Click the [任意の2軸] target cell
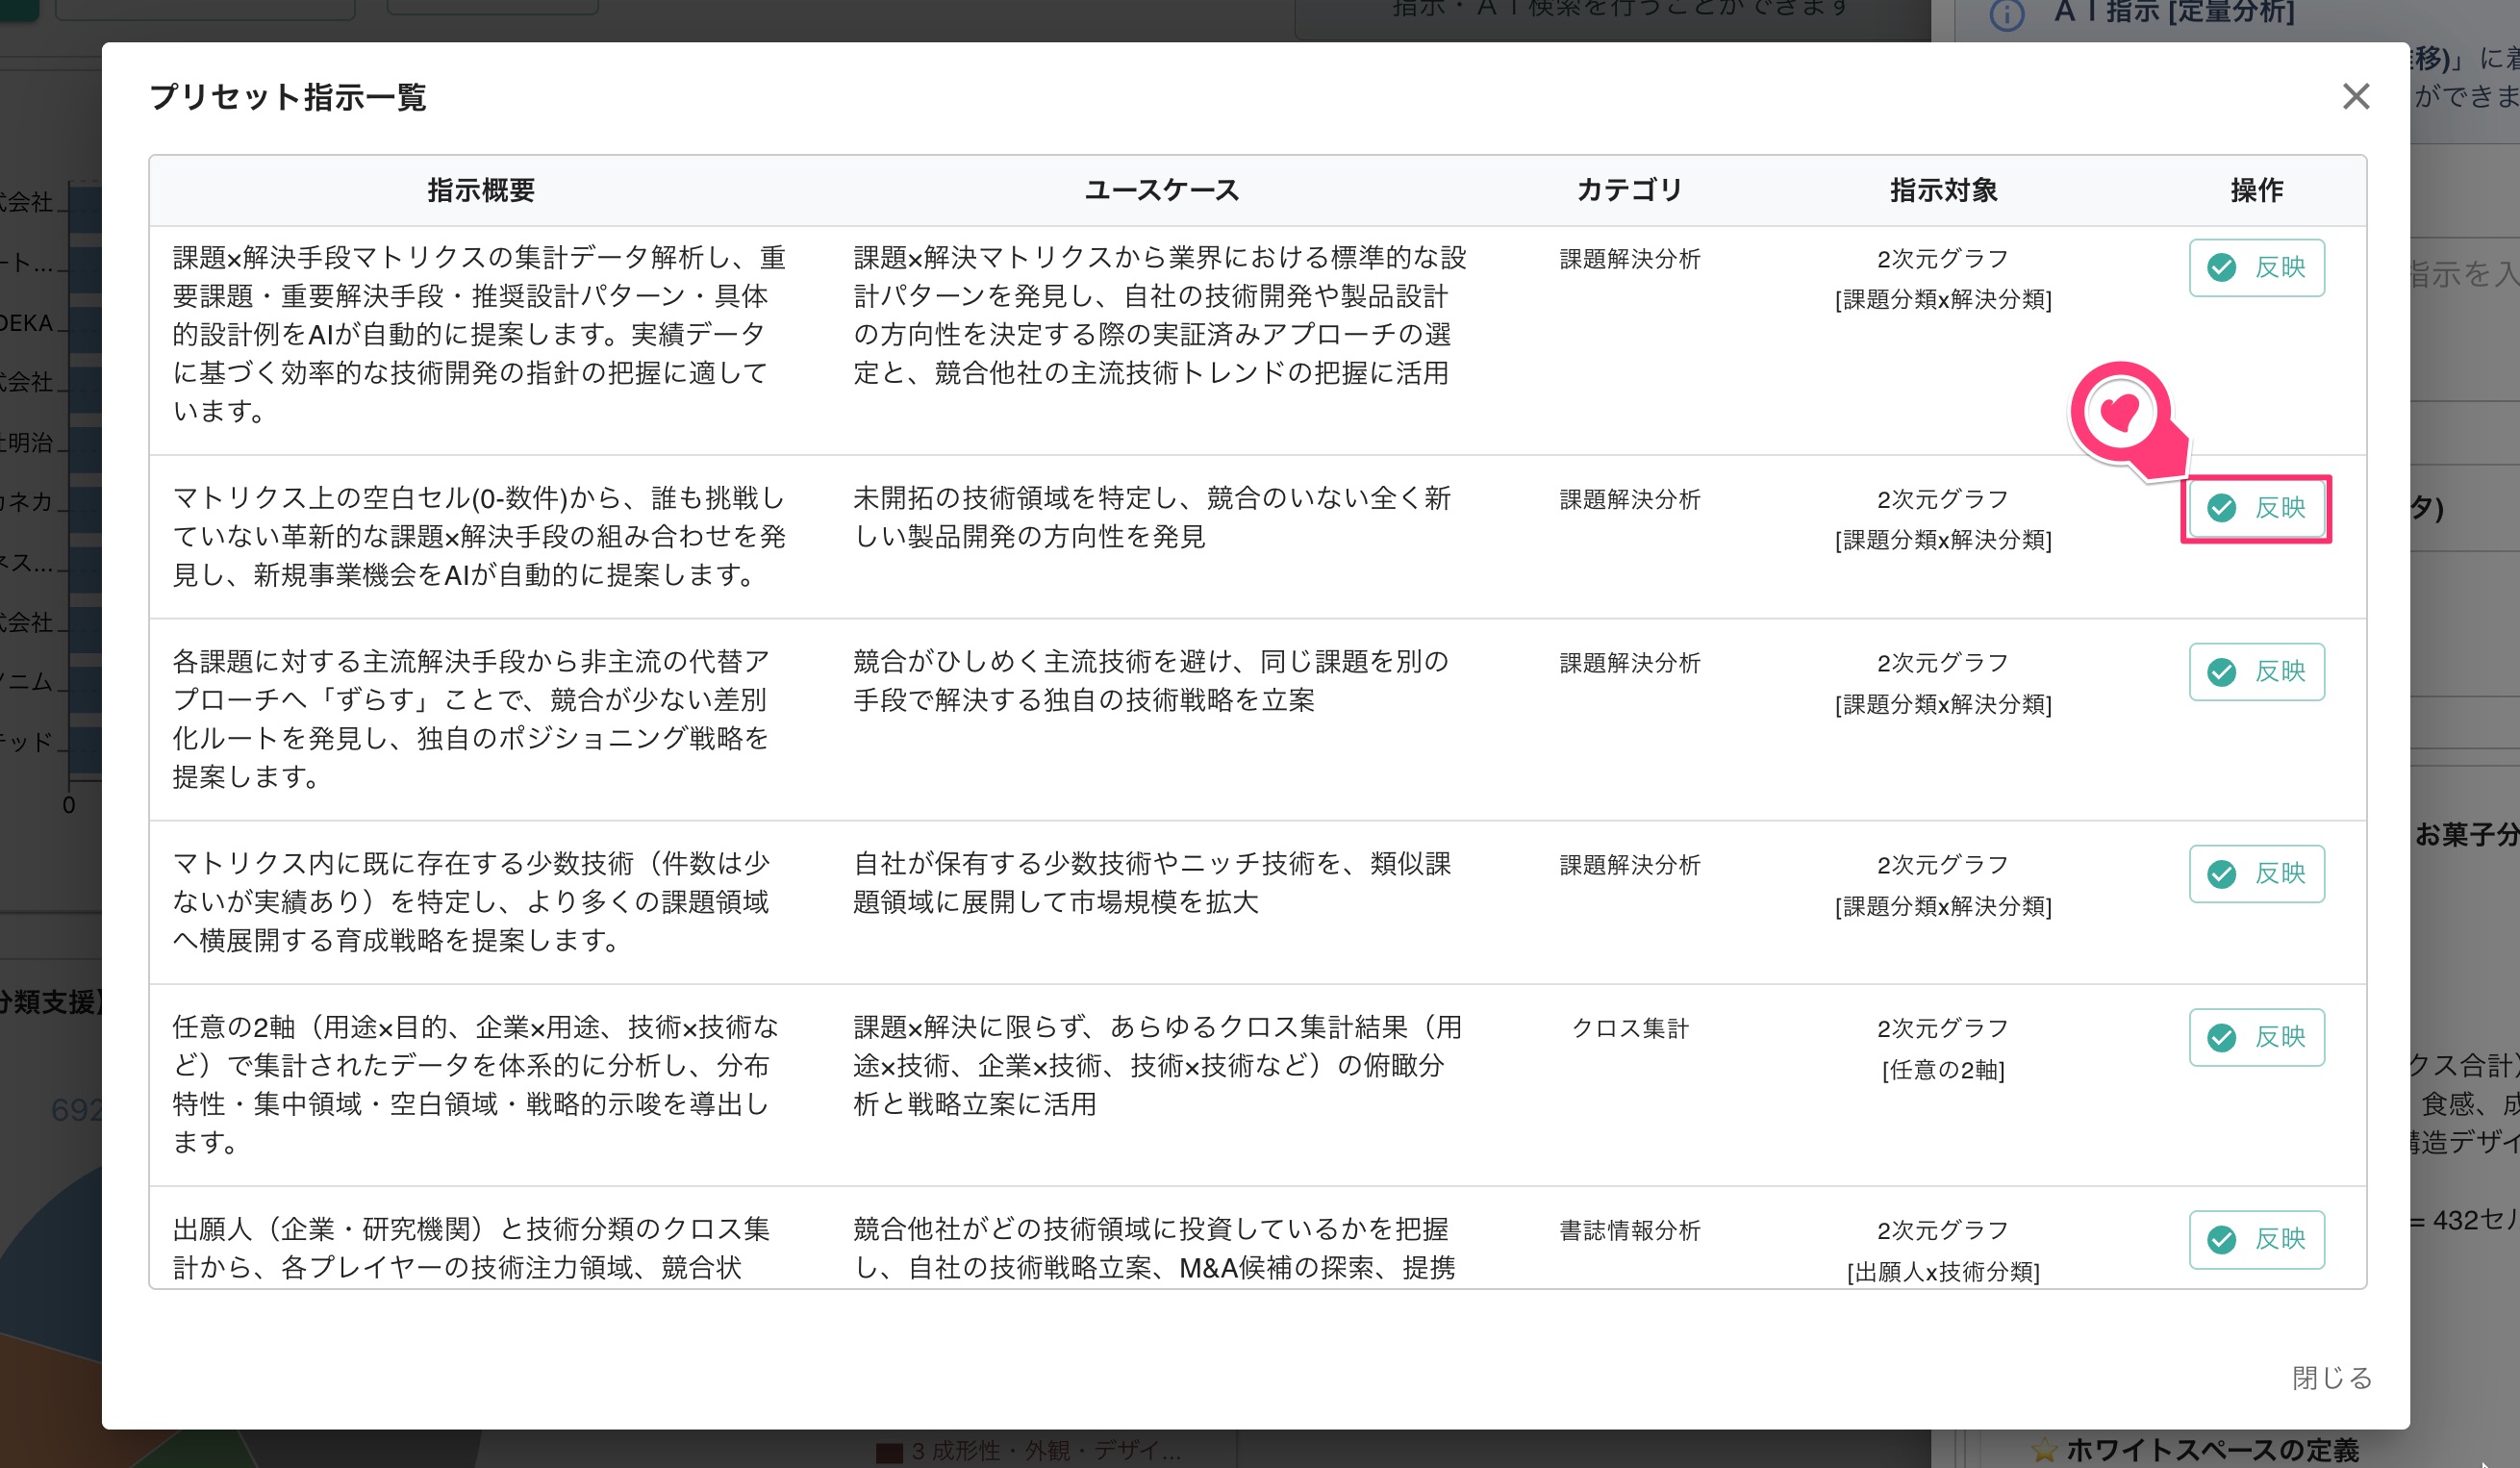This screenshot has height=1468, width=2520. (x=1943, y=1070)
